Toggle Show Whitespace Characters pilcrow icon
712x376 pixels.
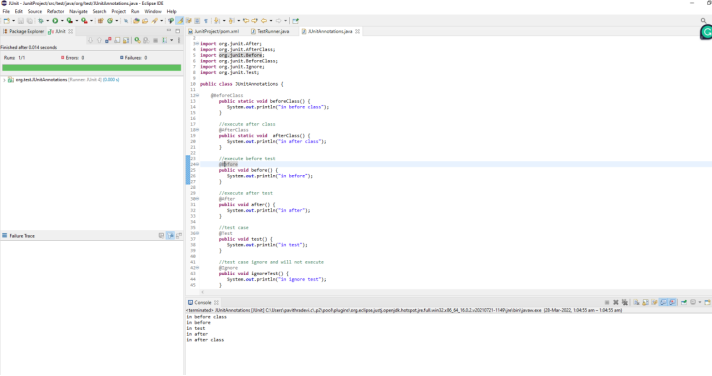point(206,20)
